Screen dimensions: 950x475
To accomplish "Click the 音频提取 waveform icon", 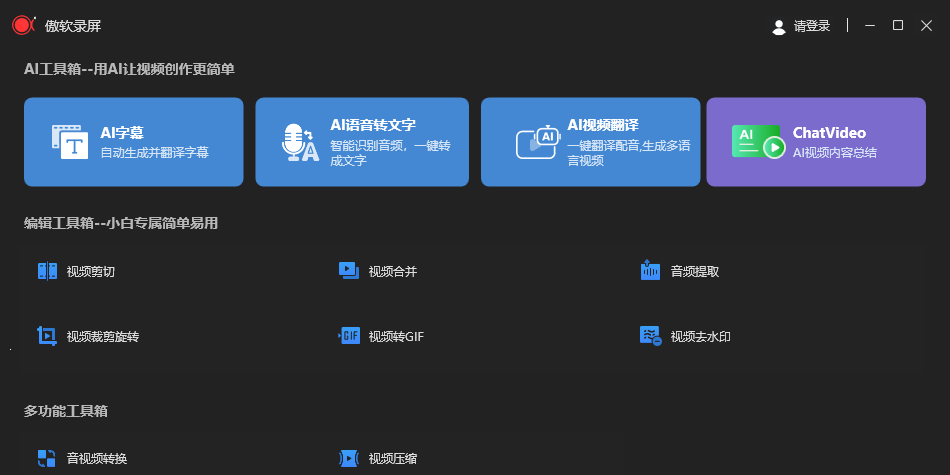I will click(x=650, y=270).
